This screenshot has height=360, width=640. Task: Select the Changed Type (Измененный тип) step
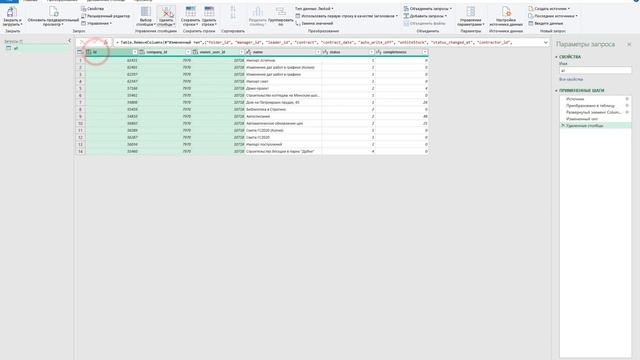point(582,119)
